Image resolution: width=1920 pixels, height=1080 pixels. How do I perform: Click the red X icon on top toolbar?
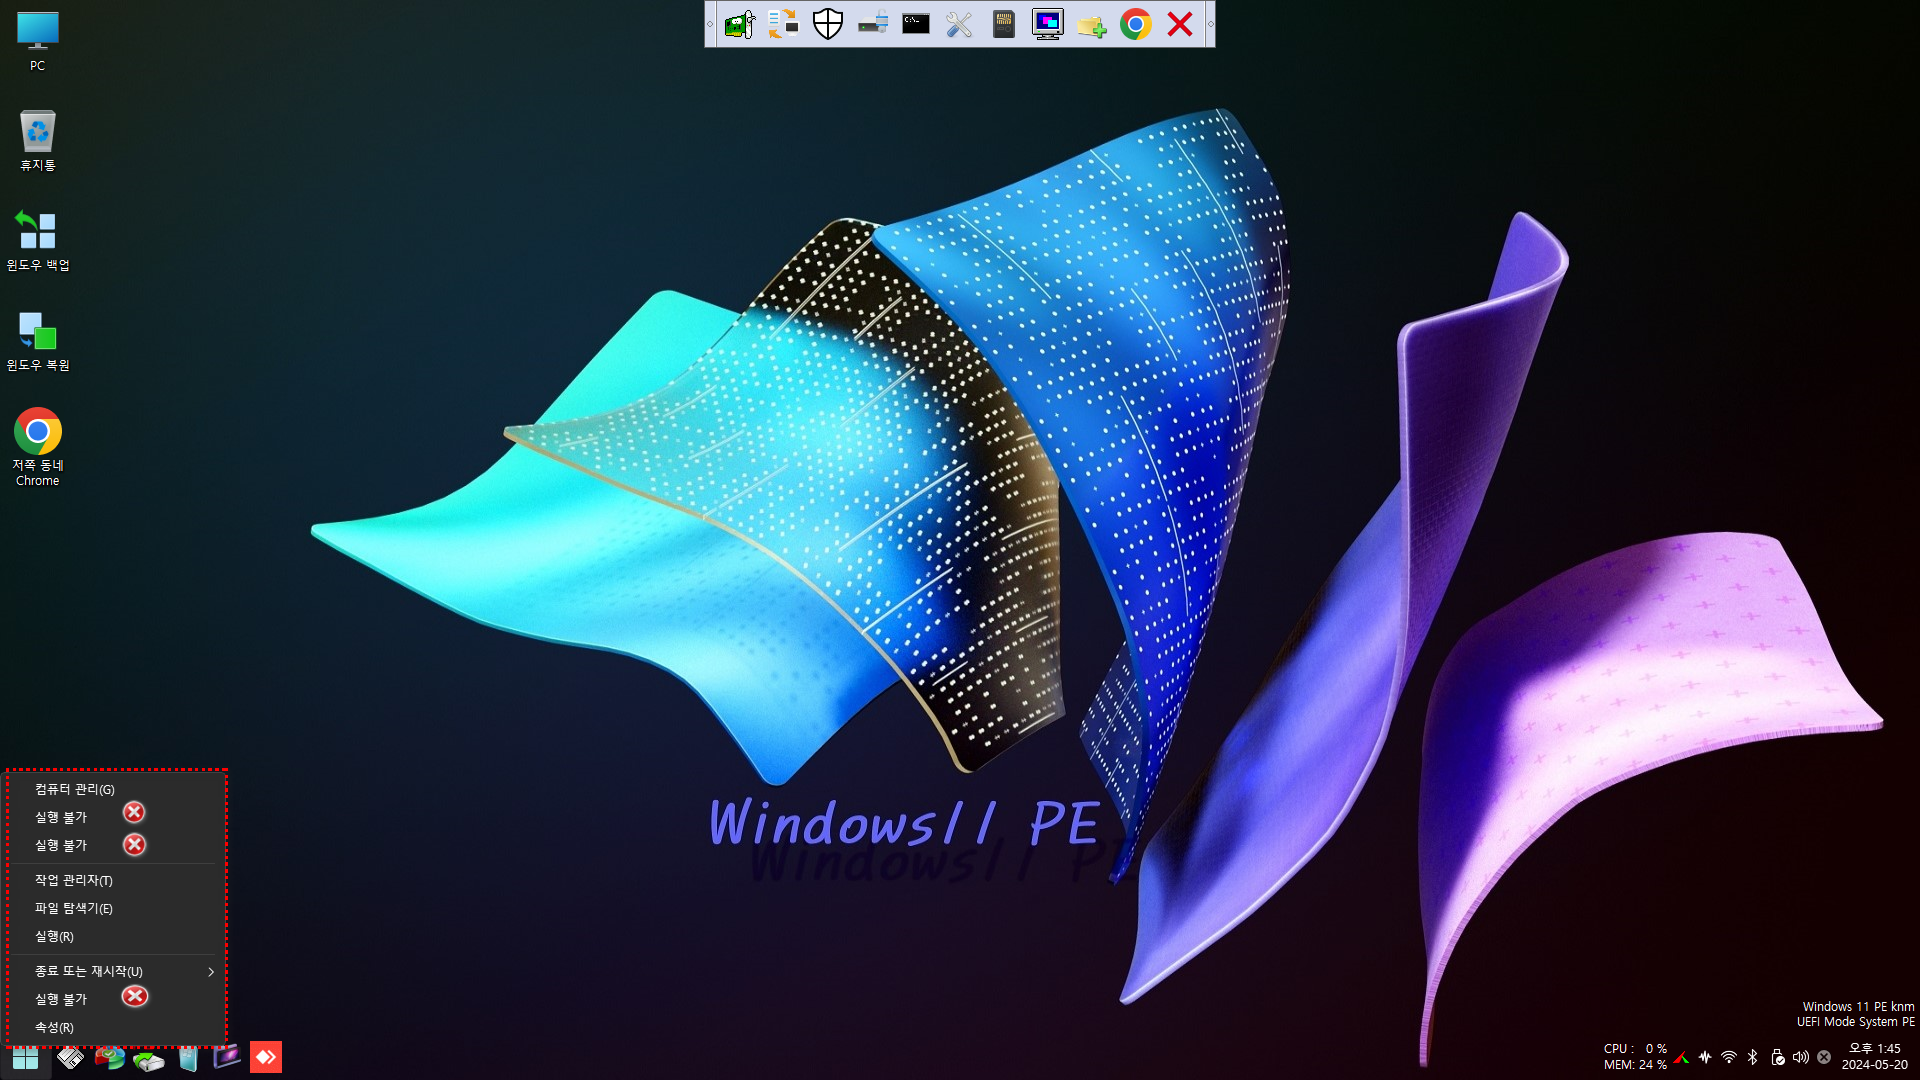[1180, 24]
